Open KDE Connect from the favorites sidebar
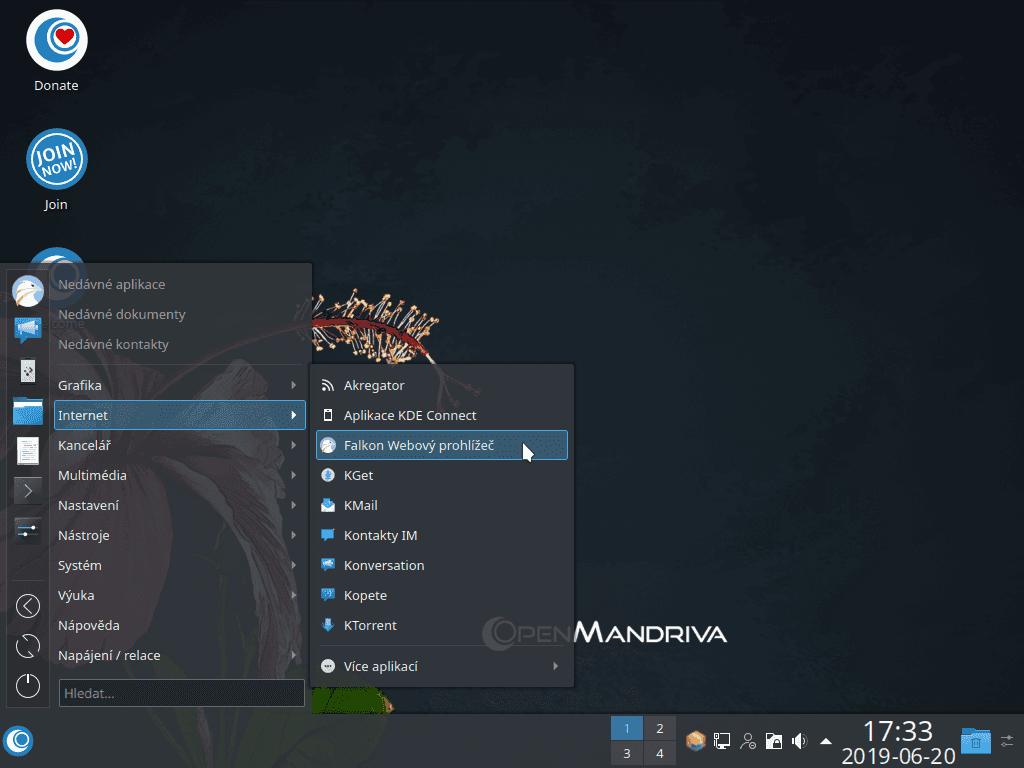 click(x=27, y=371)
